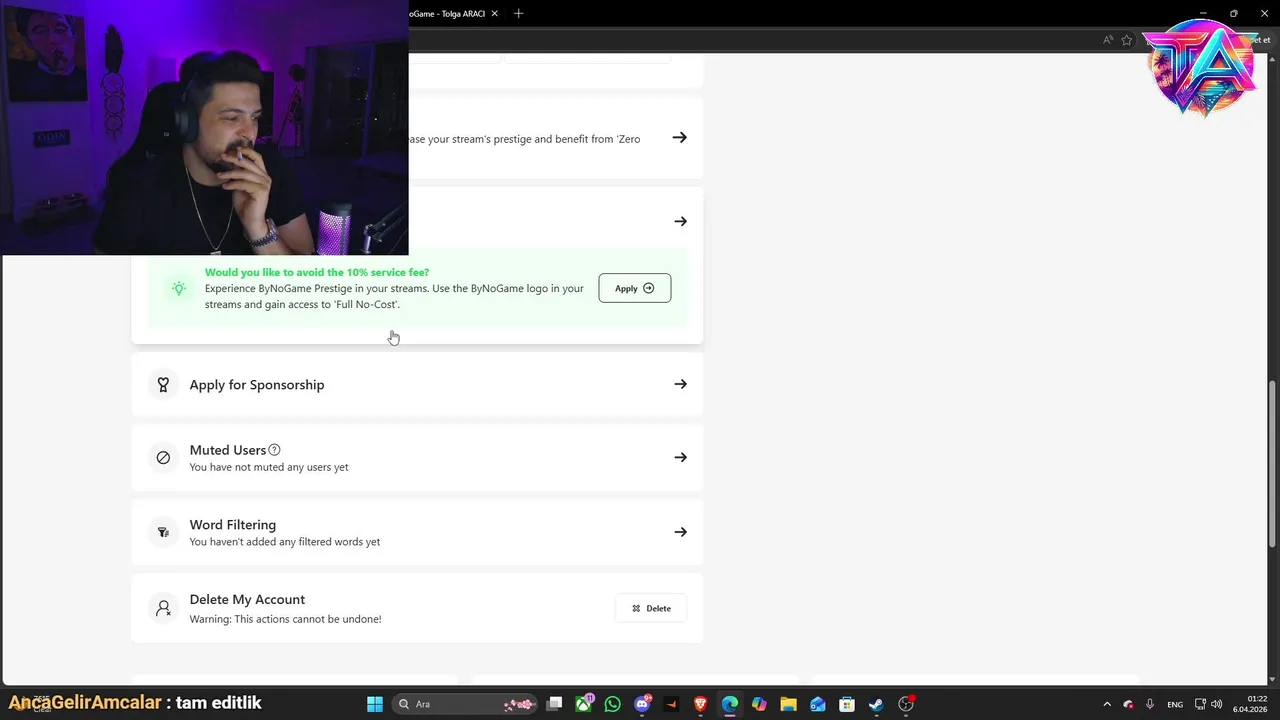This screenshot has width=1280, height=720.
Task: Open the arrow above the service fee banner
Action: point(680,221)
